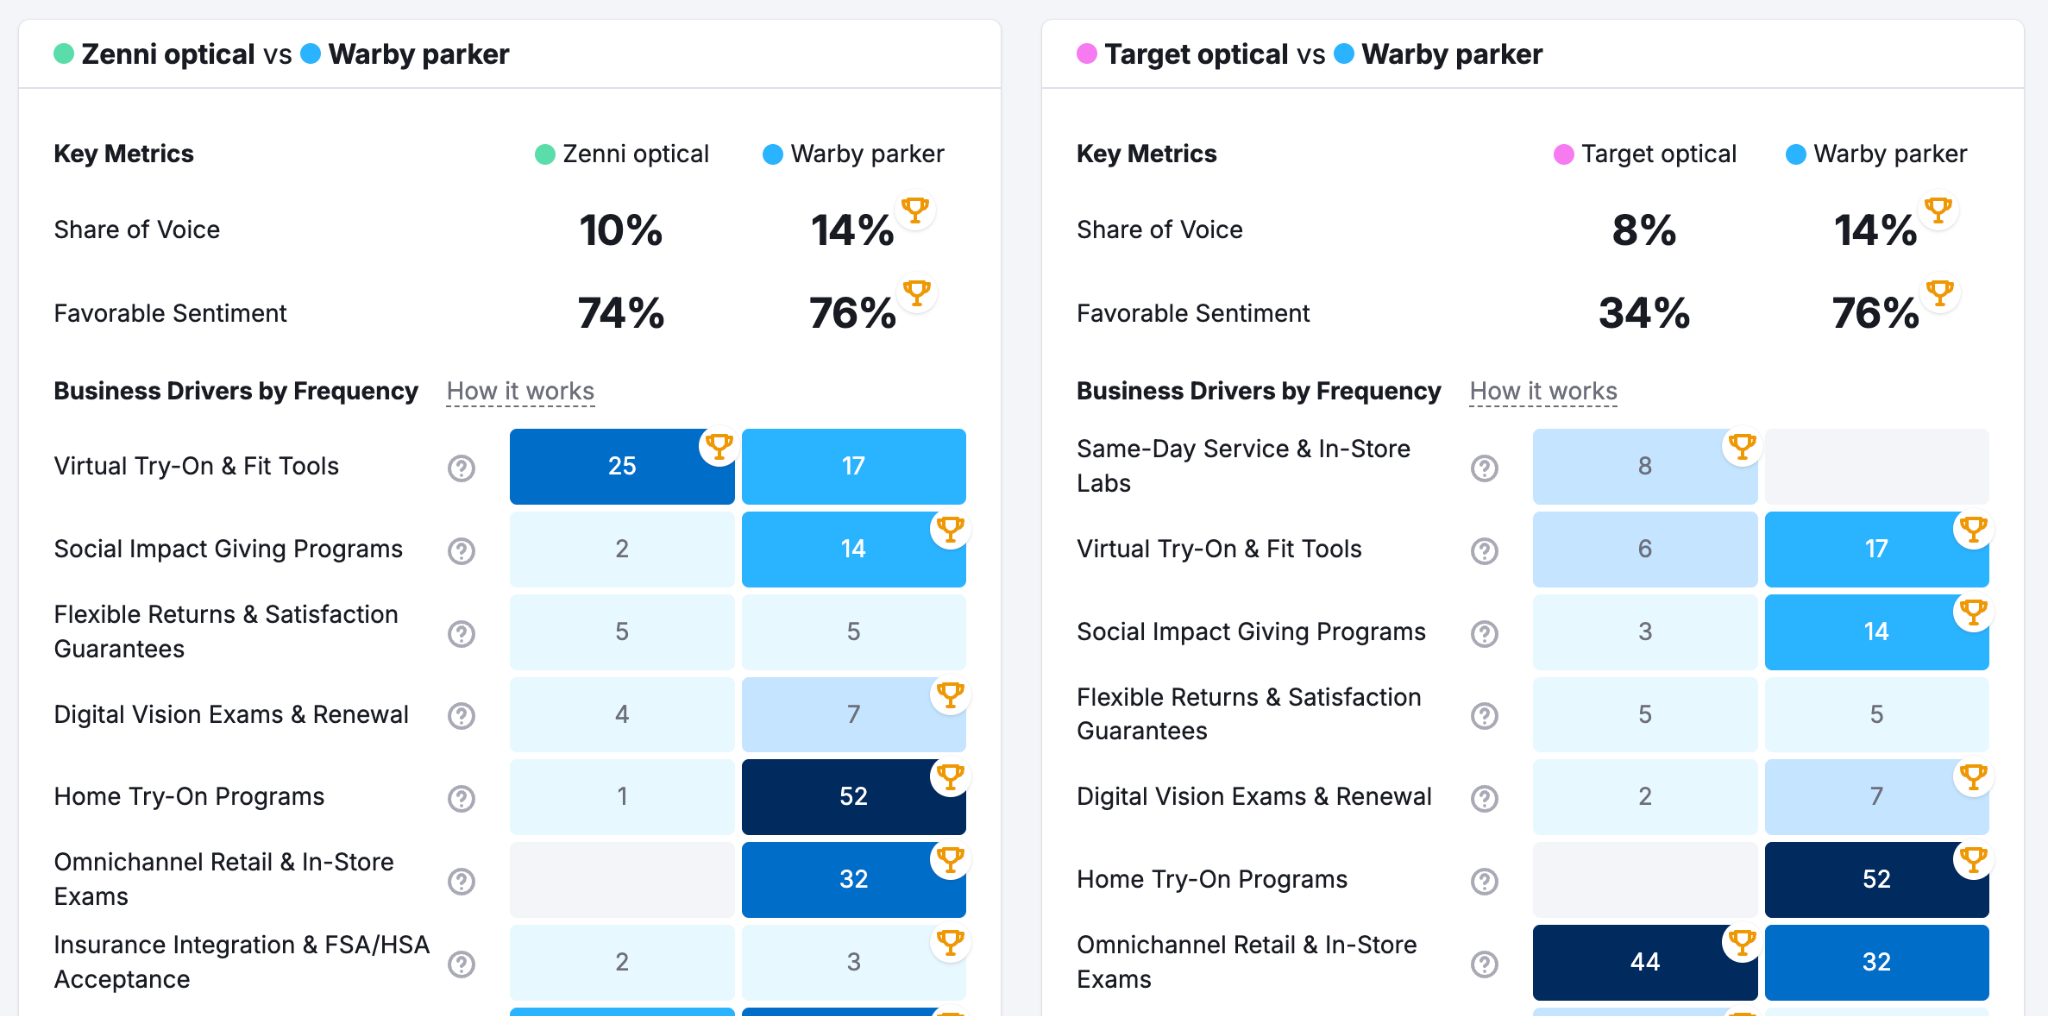Screen dimensions: 2048x1016
Task: Select the Target optical legend label
Action: (1658, 153)
